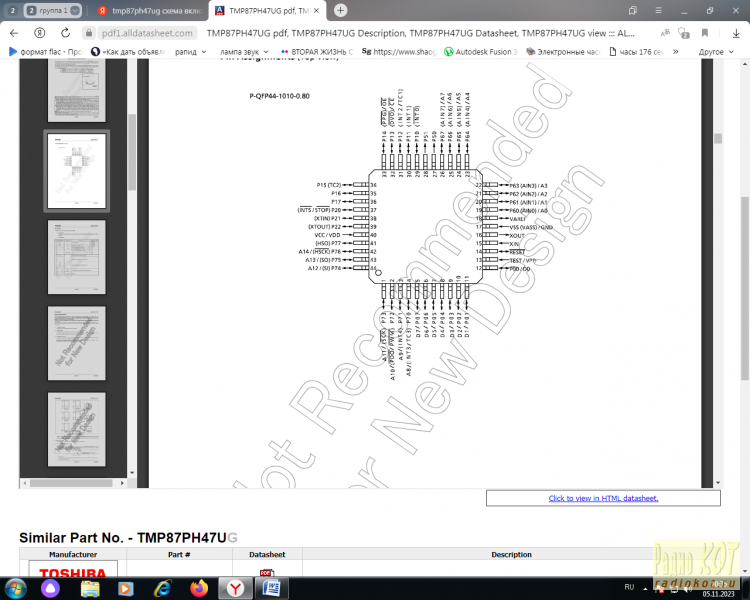Click thumbnail panel horizontal scroll left arrow
The image size is (750, 600).
(x=25, y=483)
